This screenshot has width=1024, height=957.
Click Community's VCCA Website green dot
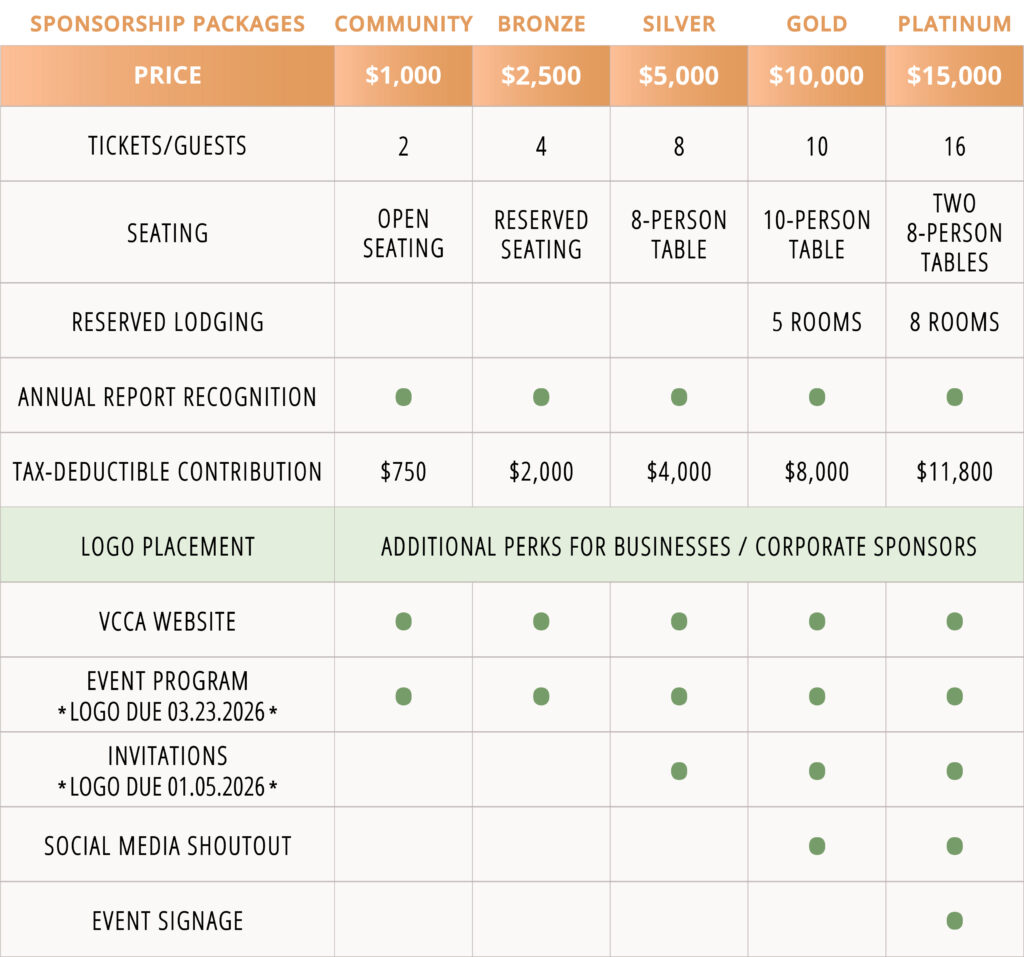(403, 621)
